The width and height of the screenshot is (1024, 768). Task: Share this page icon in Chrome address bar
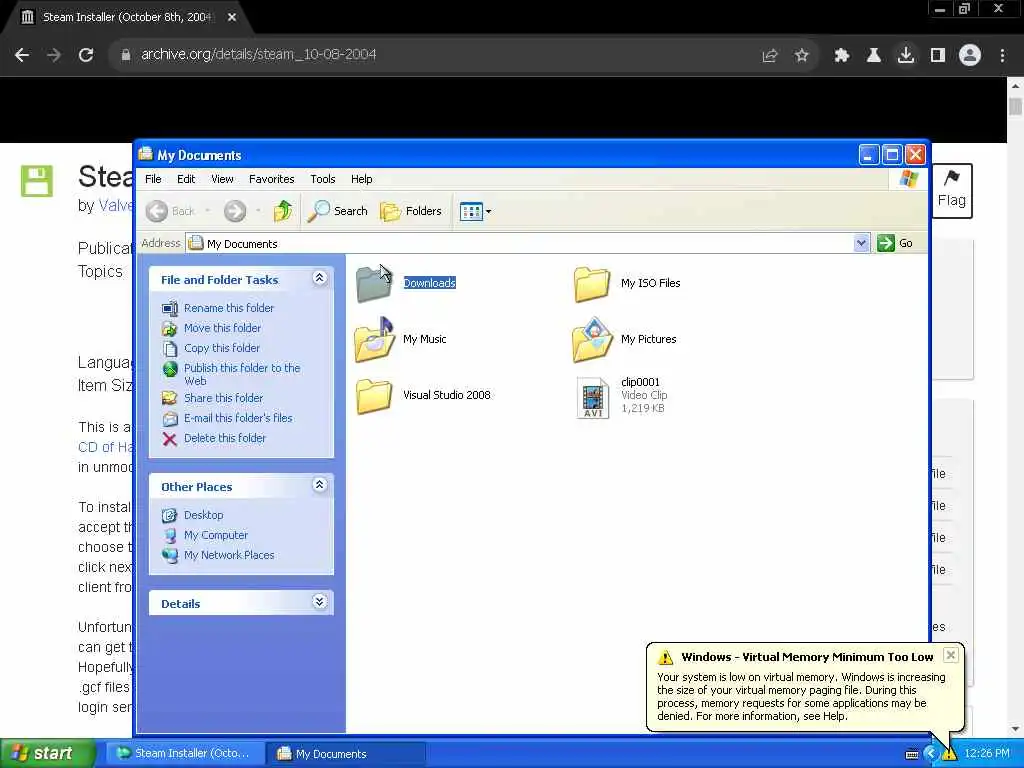tap(769, 56)
